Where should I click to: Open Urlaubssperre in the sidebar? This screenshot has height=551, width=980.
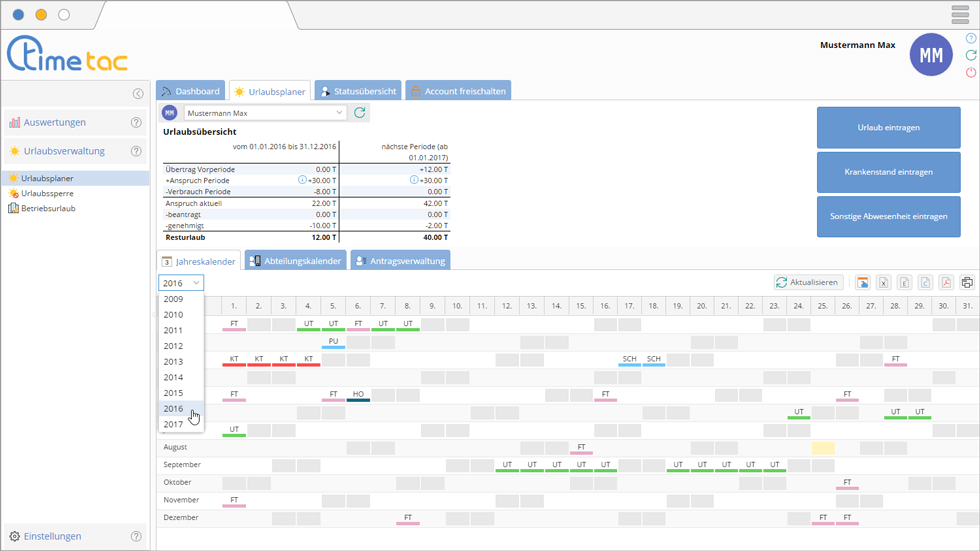48,193
